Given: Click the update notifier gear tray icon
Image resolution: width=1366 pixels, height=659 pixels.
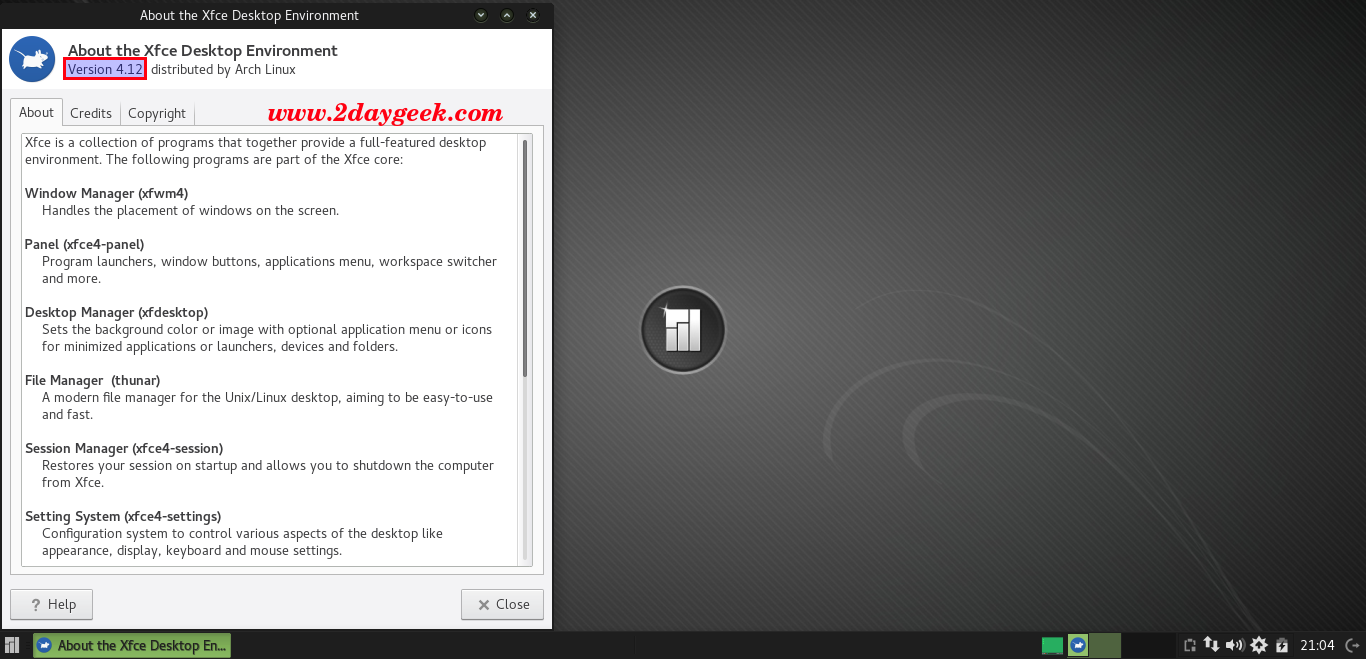Looking at the screenshot, I should click(1259, 646).
